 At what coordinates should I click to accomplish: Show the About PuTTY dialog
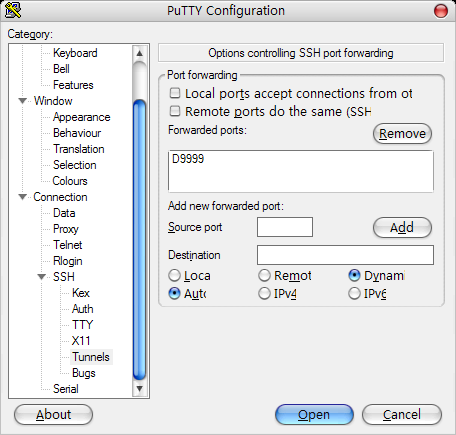[x=53, y=415]
